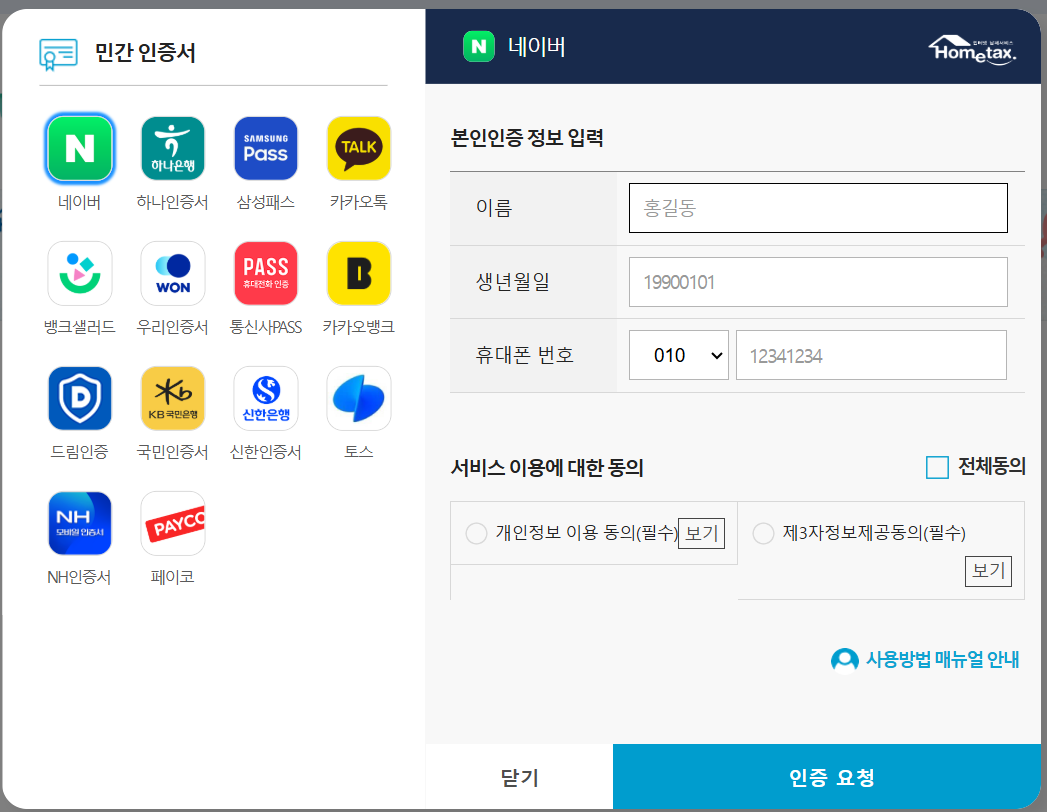This screenshot has height=812, width=1047.
Task: Click the 페이코 label
Action: (x=172, y=577)
